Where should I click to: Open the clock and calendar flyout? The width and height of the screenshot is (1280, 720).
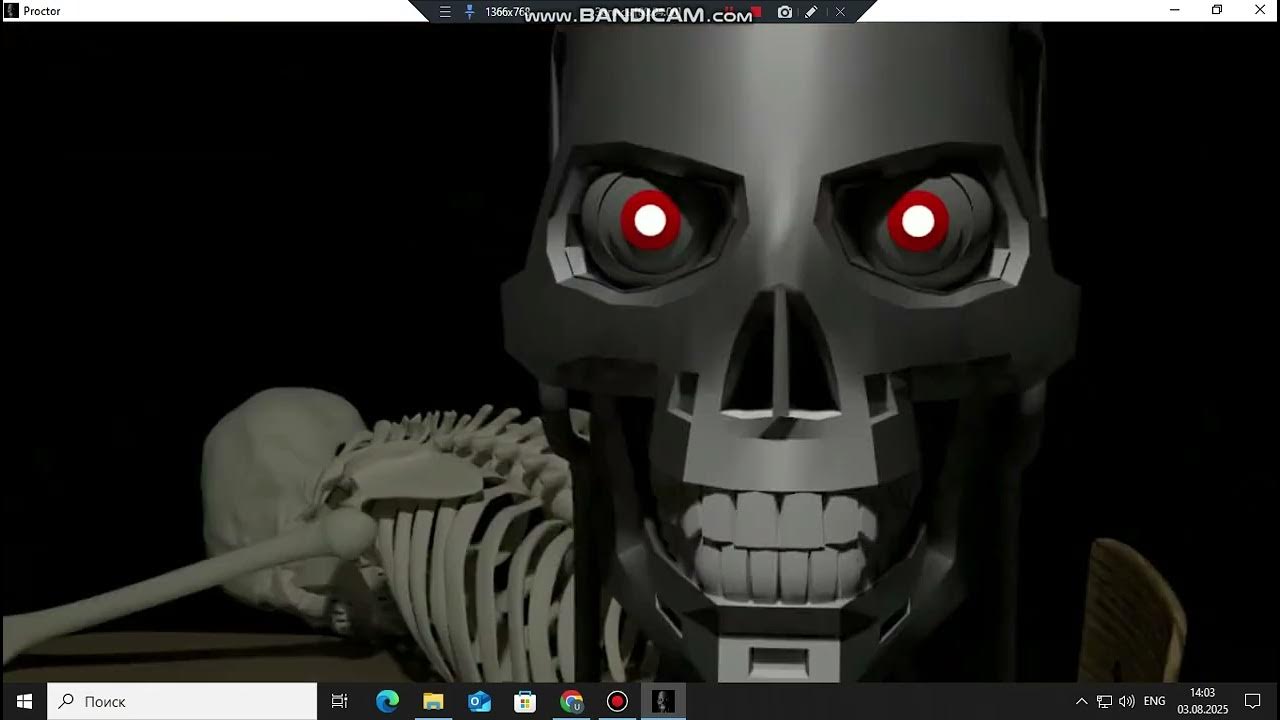[x=1202, y=701]
